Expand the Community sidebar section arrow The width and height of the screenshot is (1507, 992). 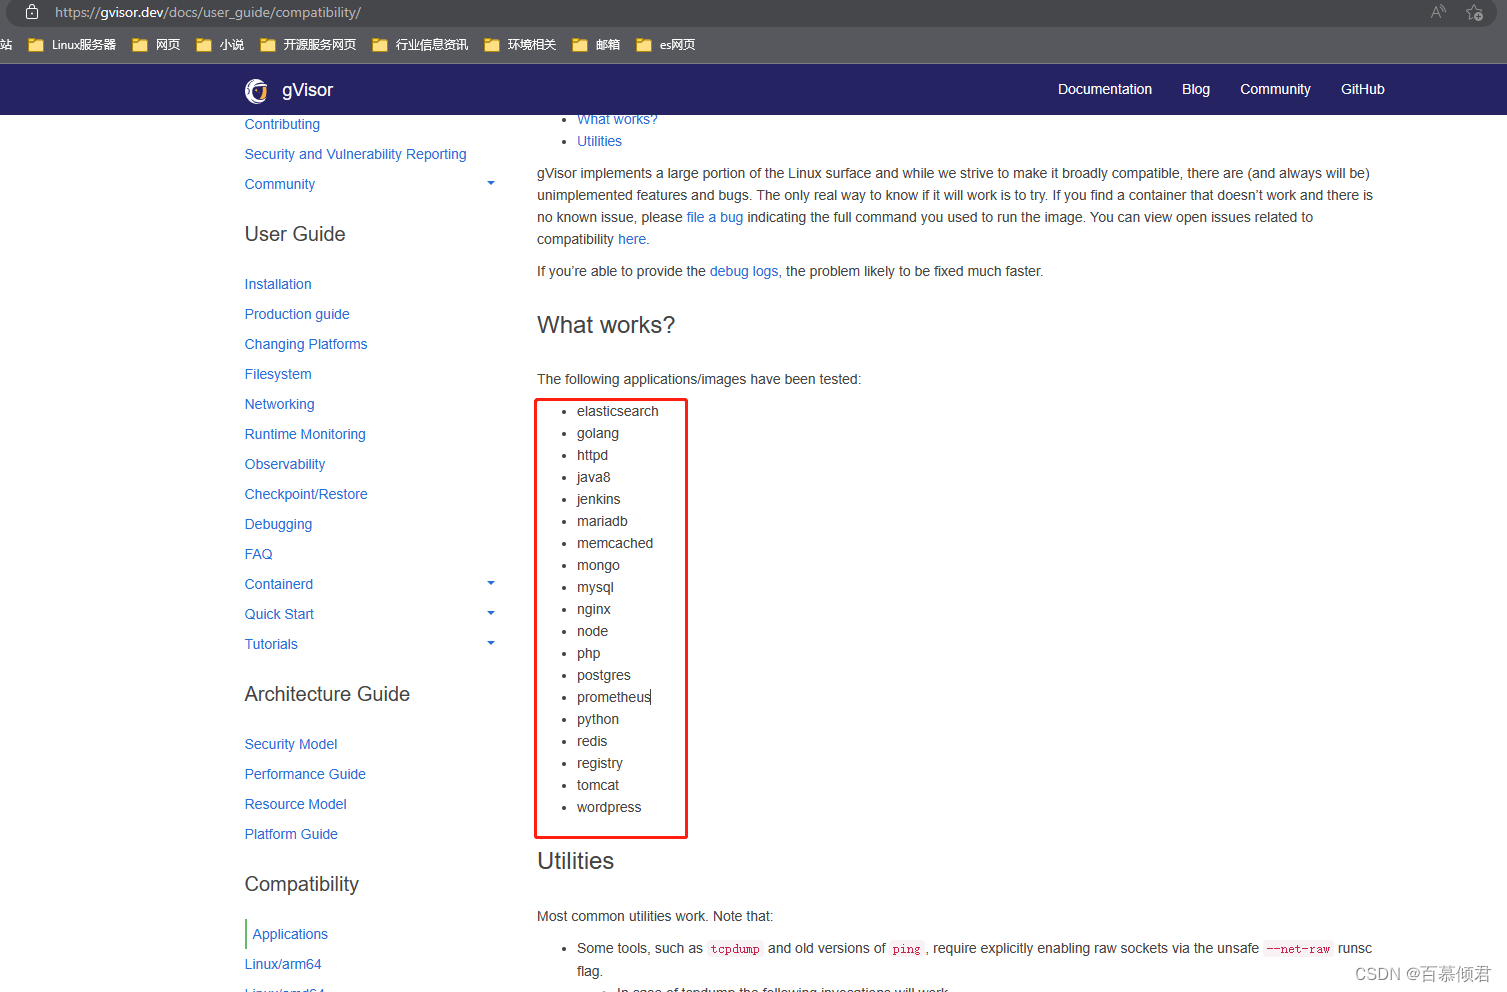click(491, 183)
